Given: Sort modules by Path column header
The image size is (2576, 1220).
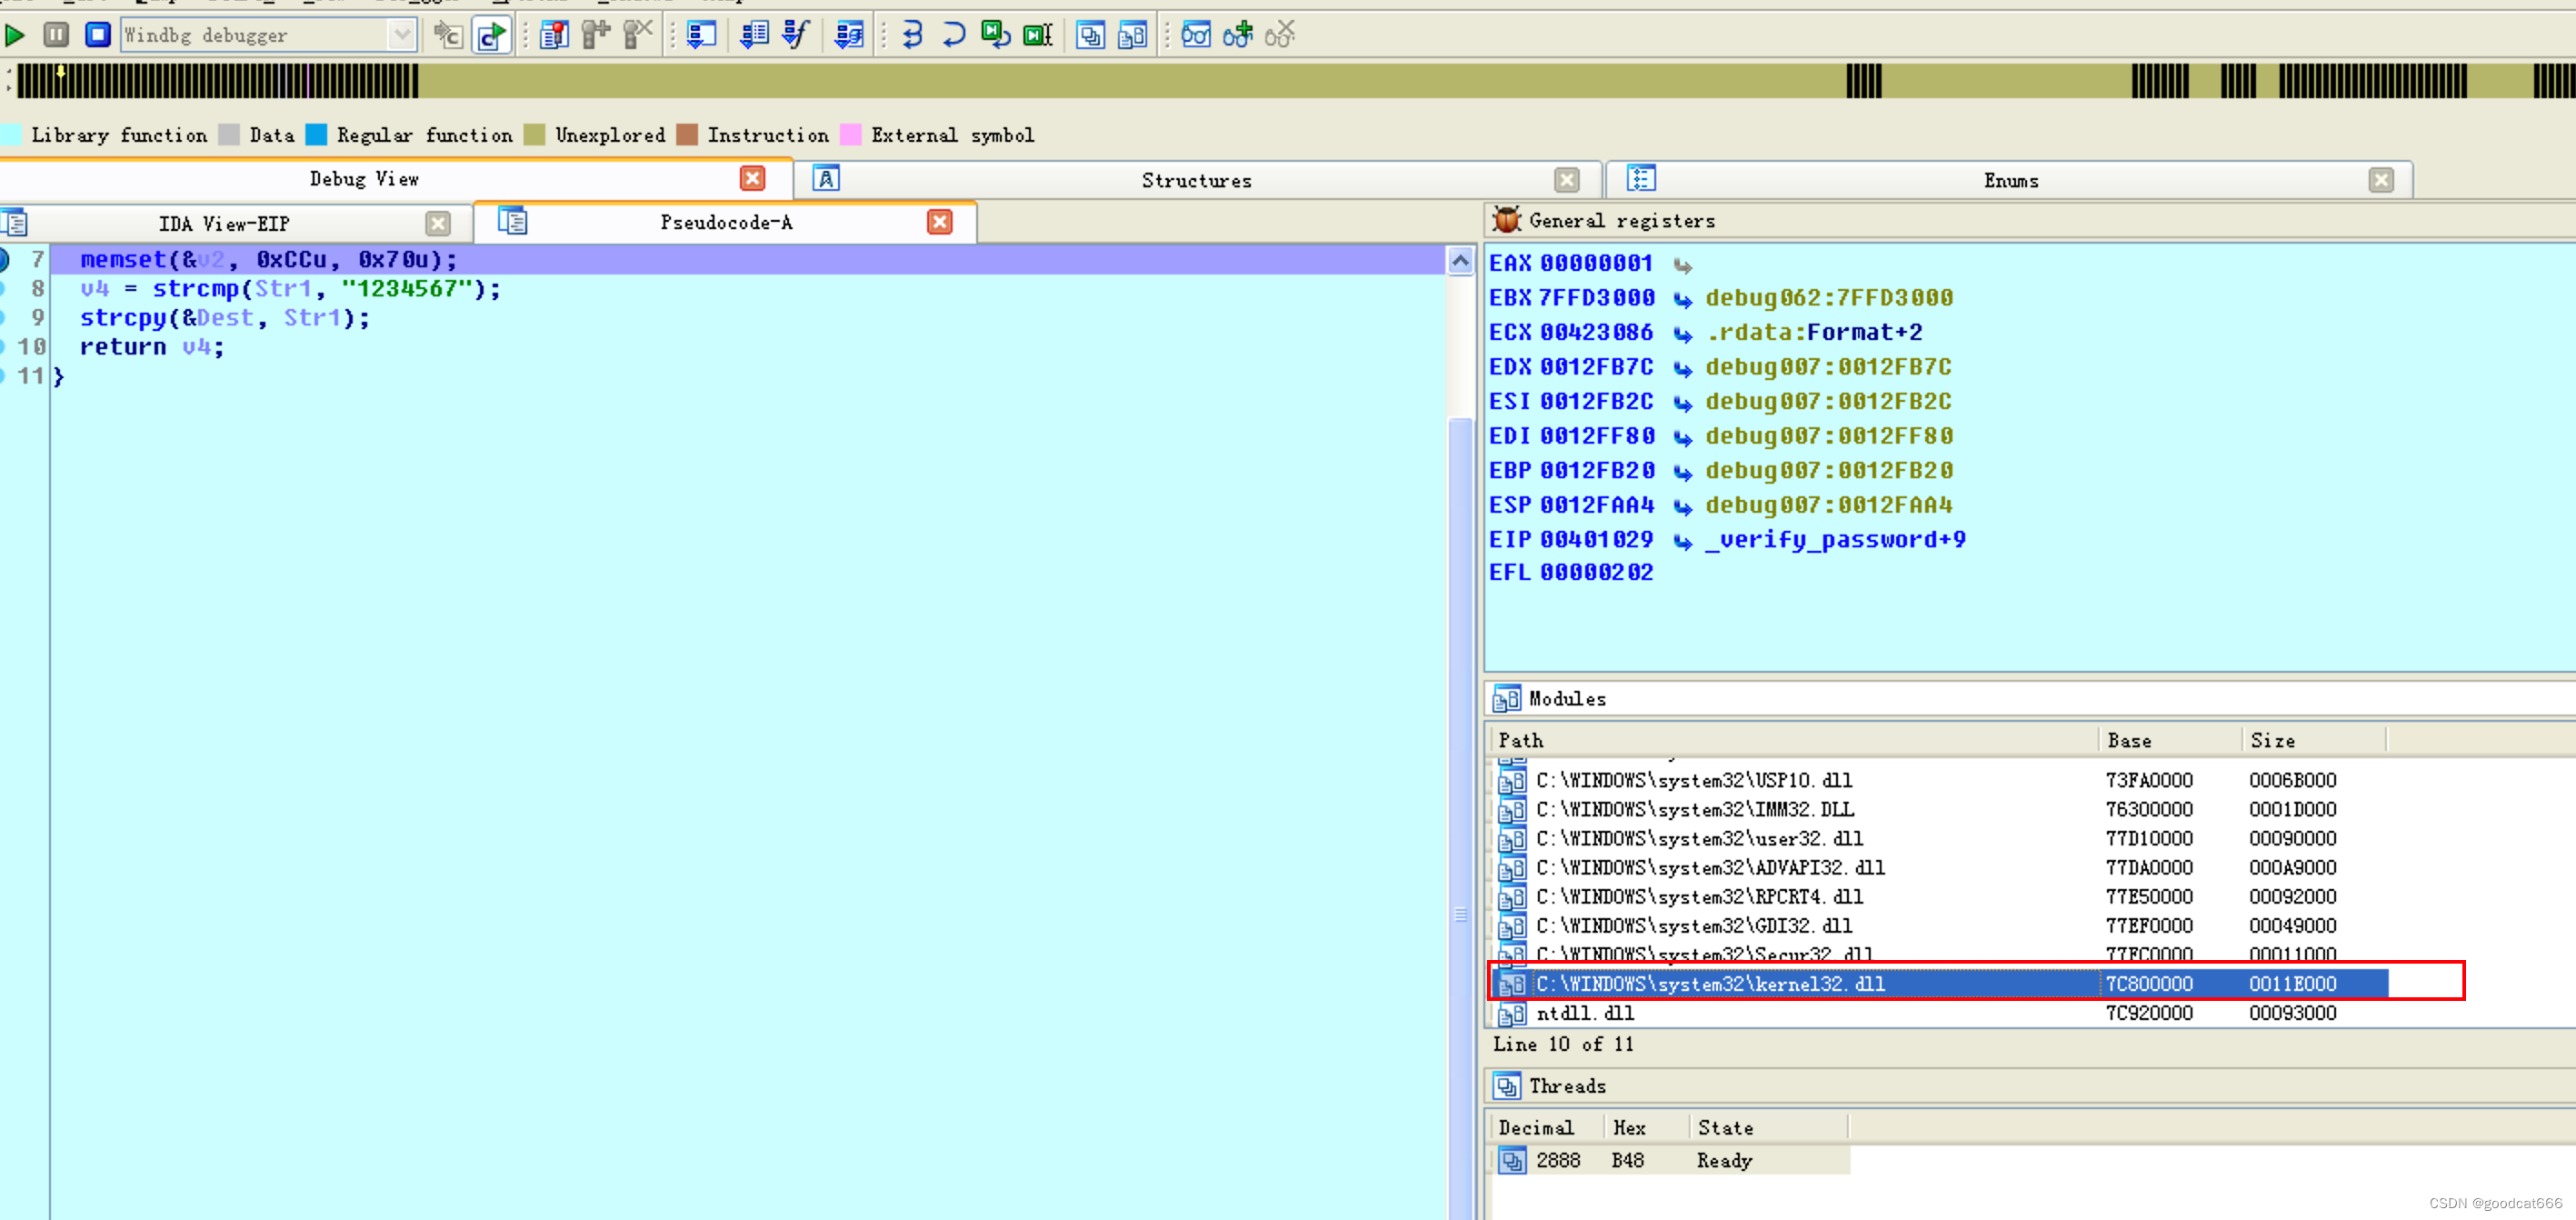Looking at the screenshot, I should (x=1794, y=741).
